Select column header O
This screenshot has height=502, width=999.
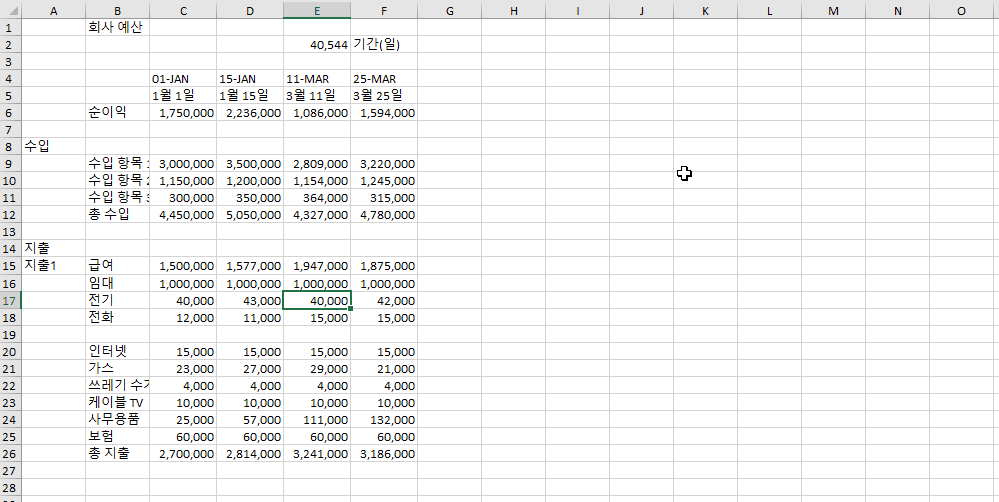coord(961,10)
